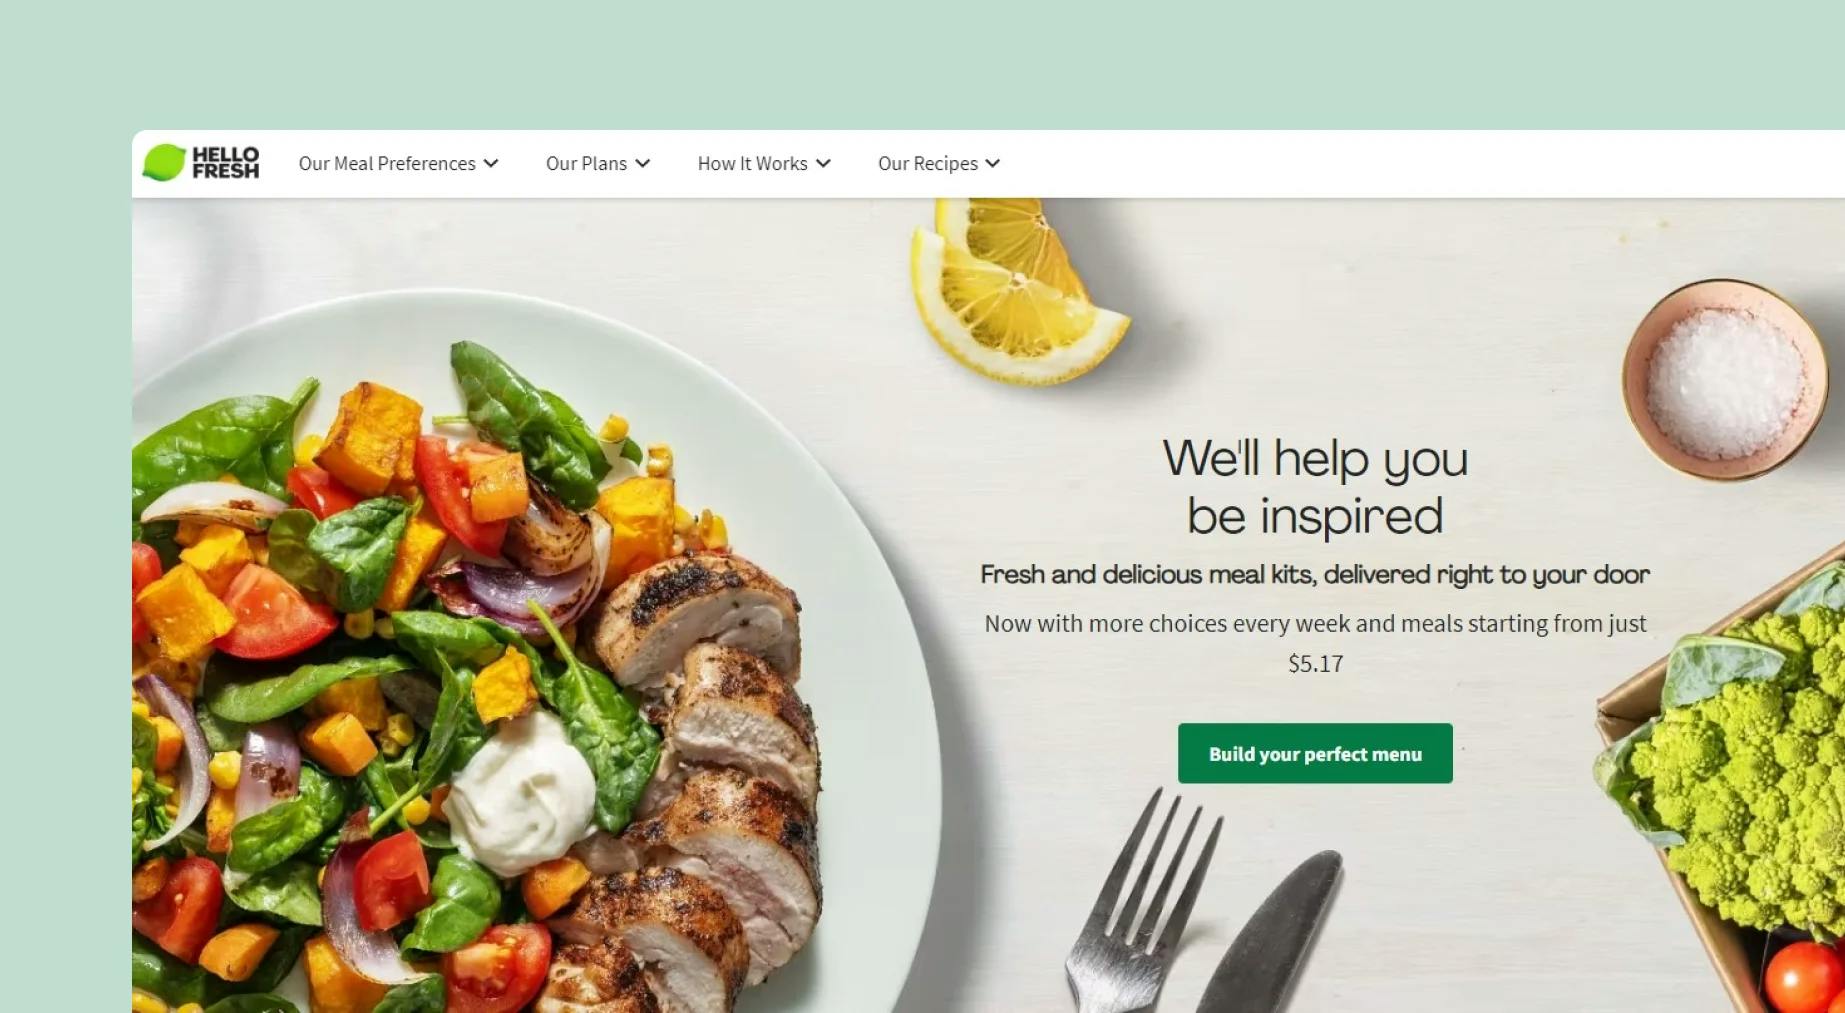Select the How It Works menu label
Screen dimensions: 1845x1013
click(752, 164)
